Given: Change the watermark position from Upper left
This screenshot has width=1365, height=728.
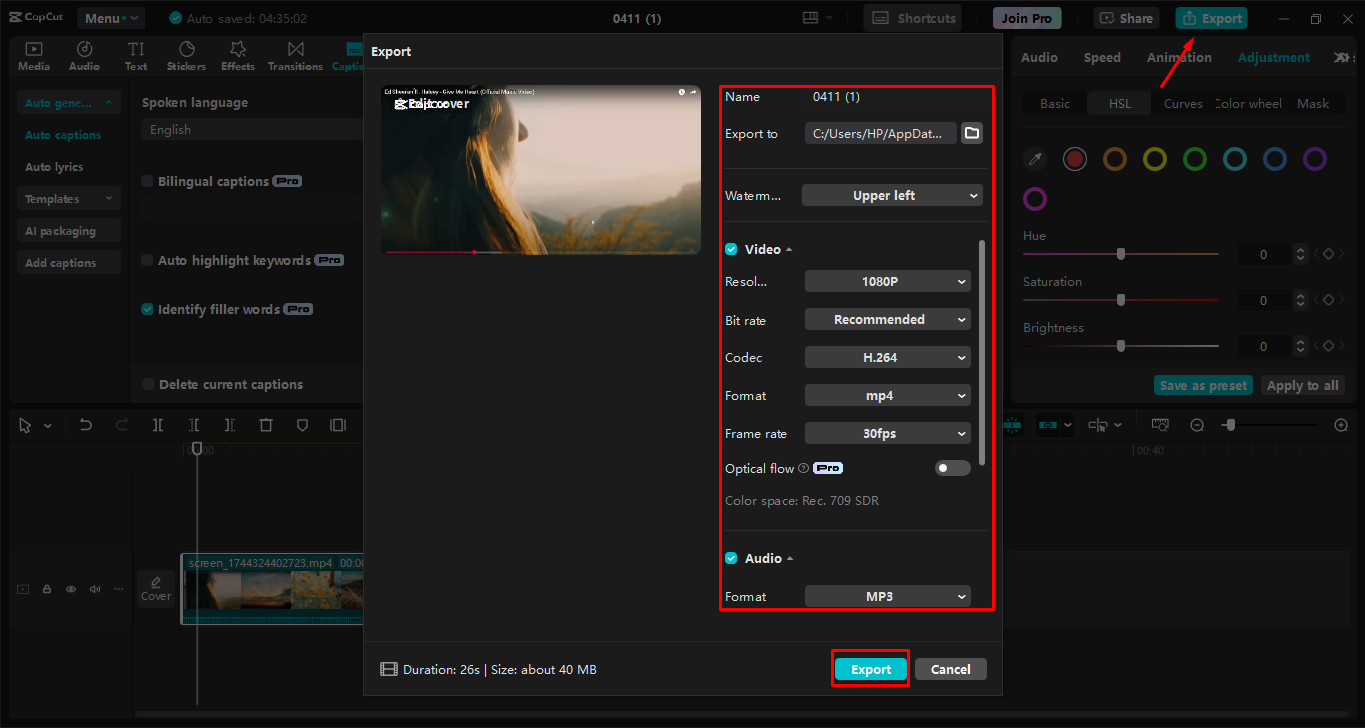Looking at the screenshot, I should click(x=891, y=195).
